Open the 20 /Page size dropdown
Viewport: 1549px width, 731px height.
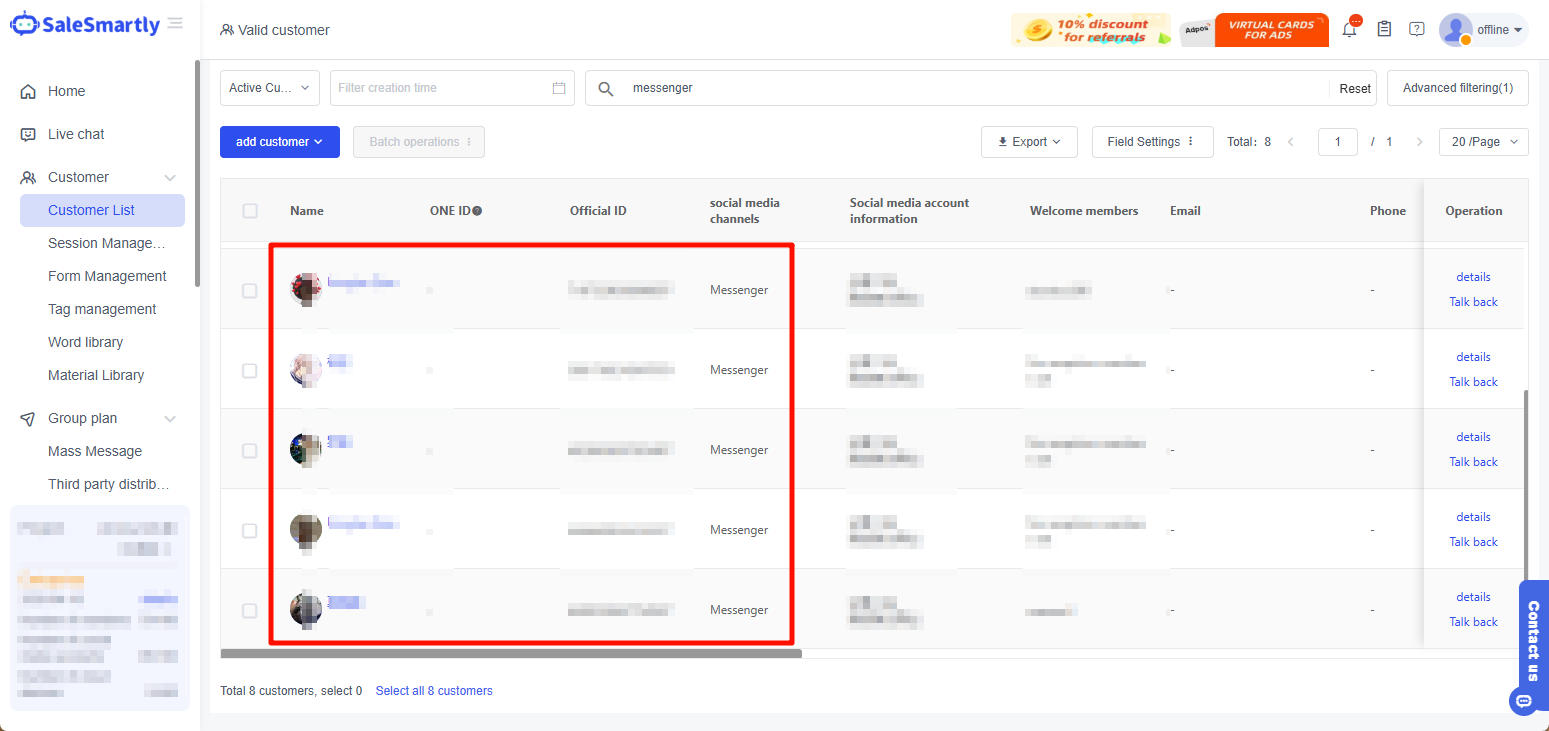click(1483, 142)
